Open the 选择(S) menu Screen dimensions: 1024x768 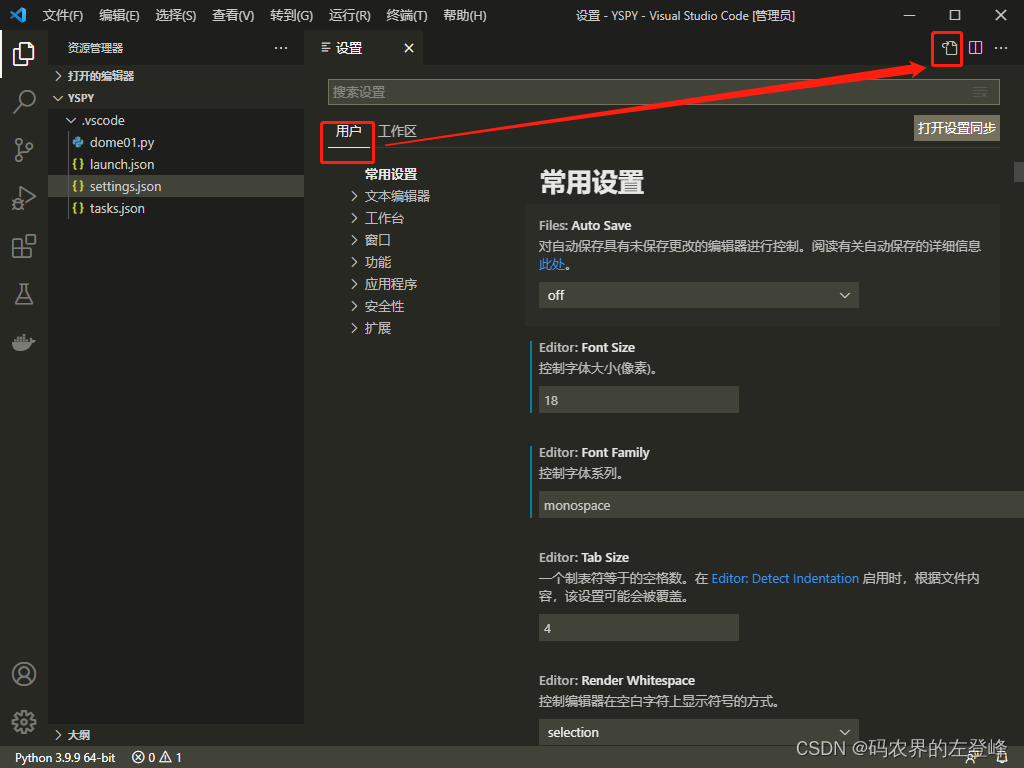(176, 15)
